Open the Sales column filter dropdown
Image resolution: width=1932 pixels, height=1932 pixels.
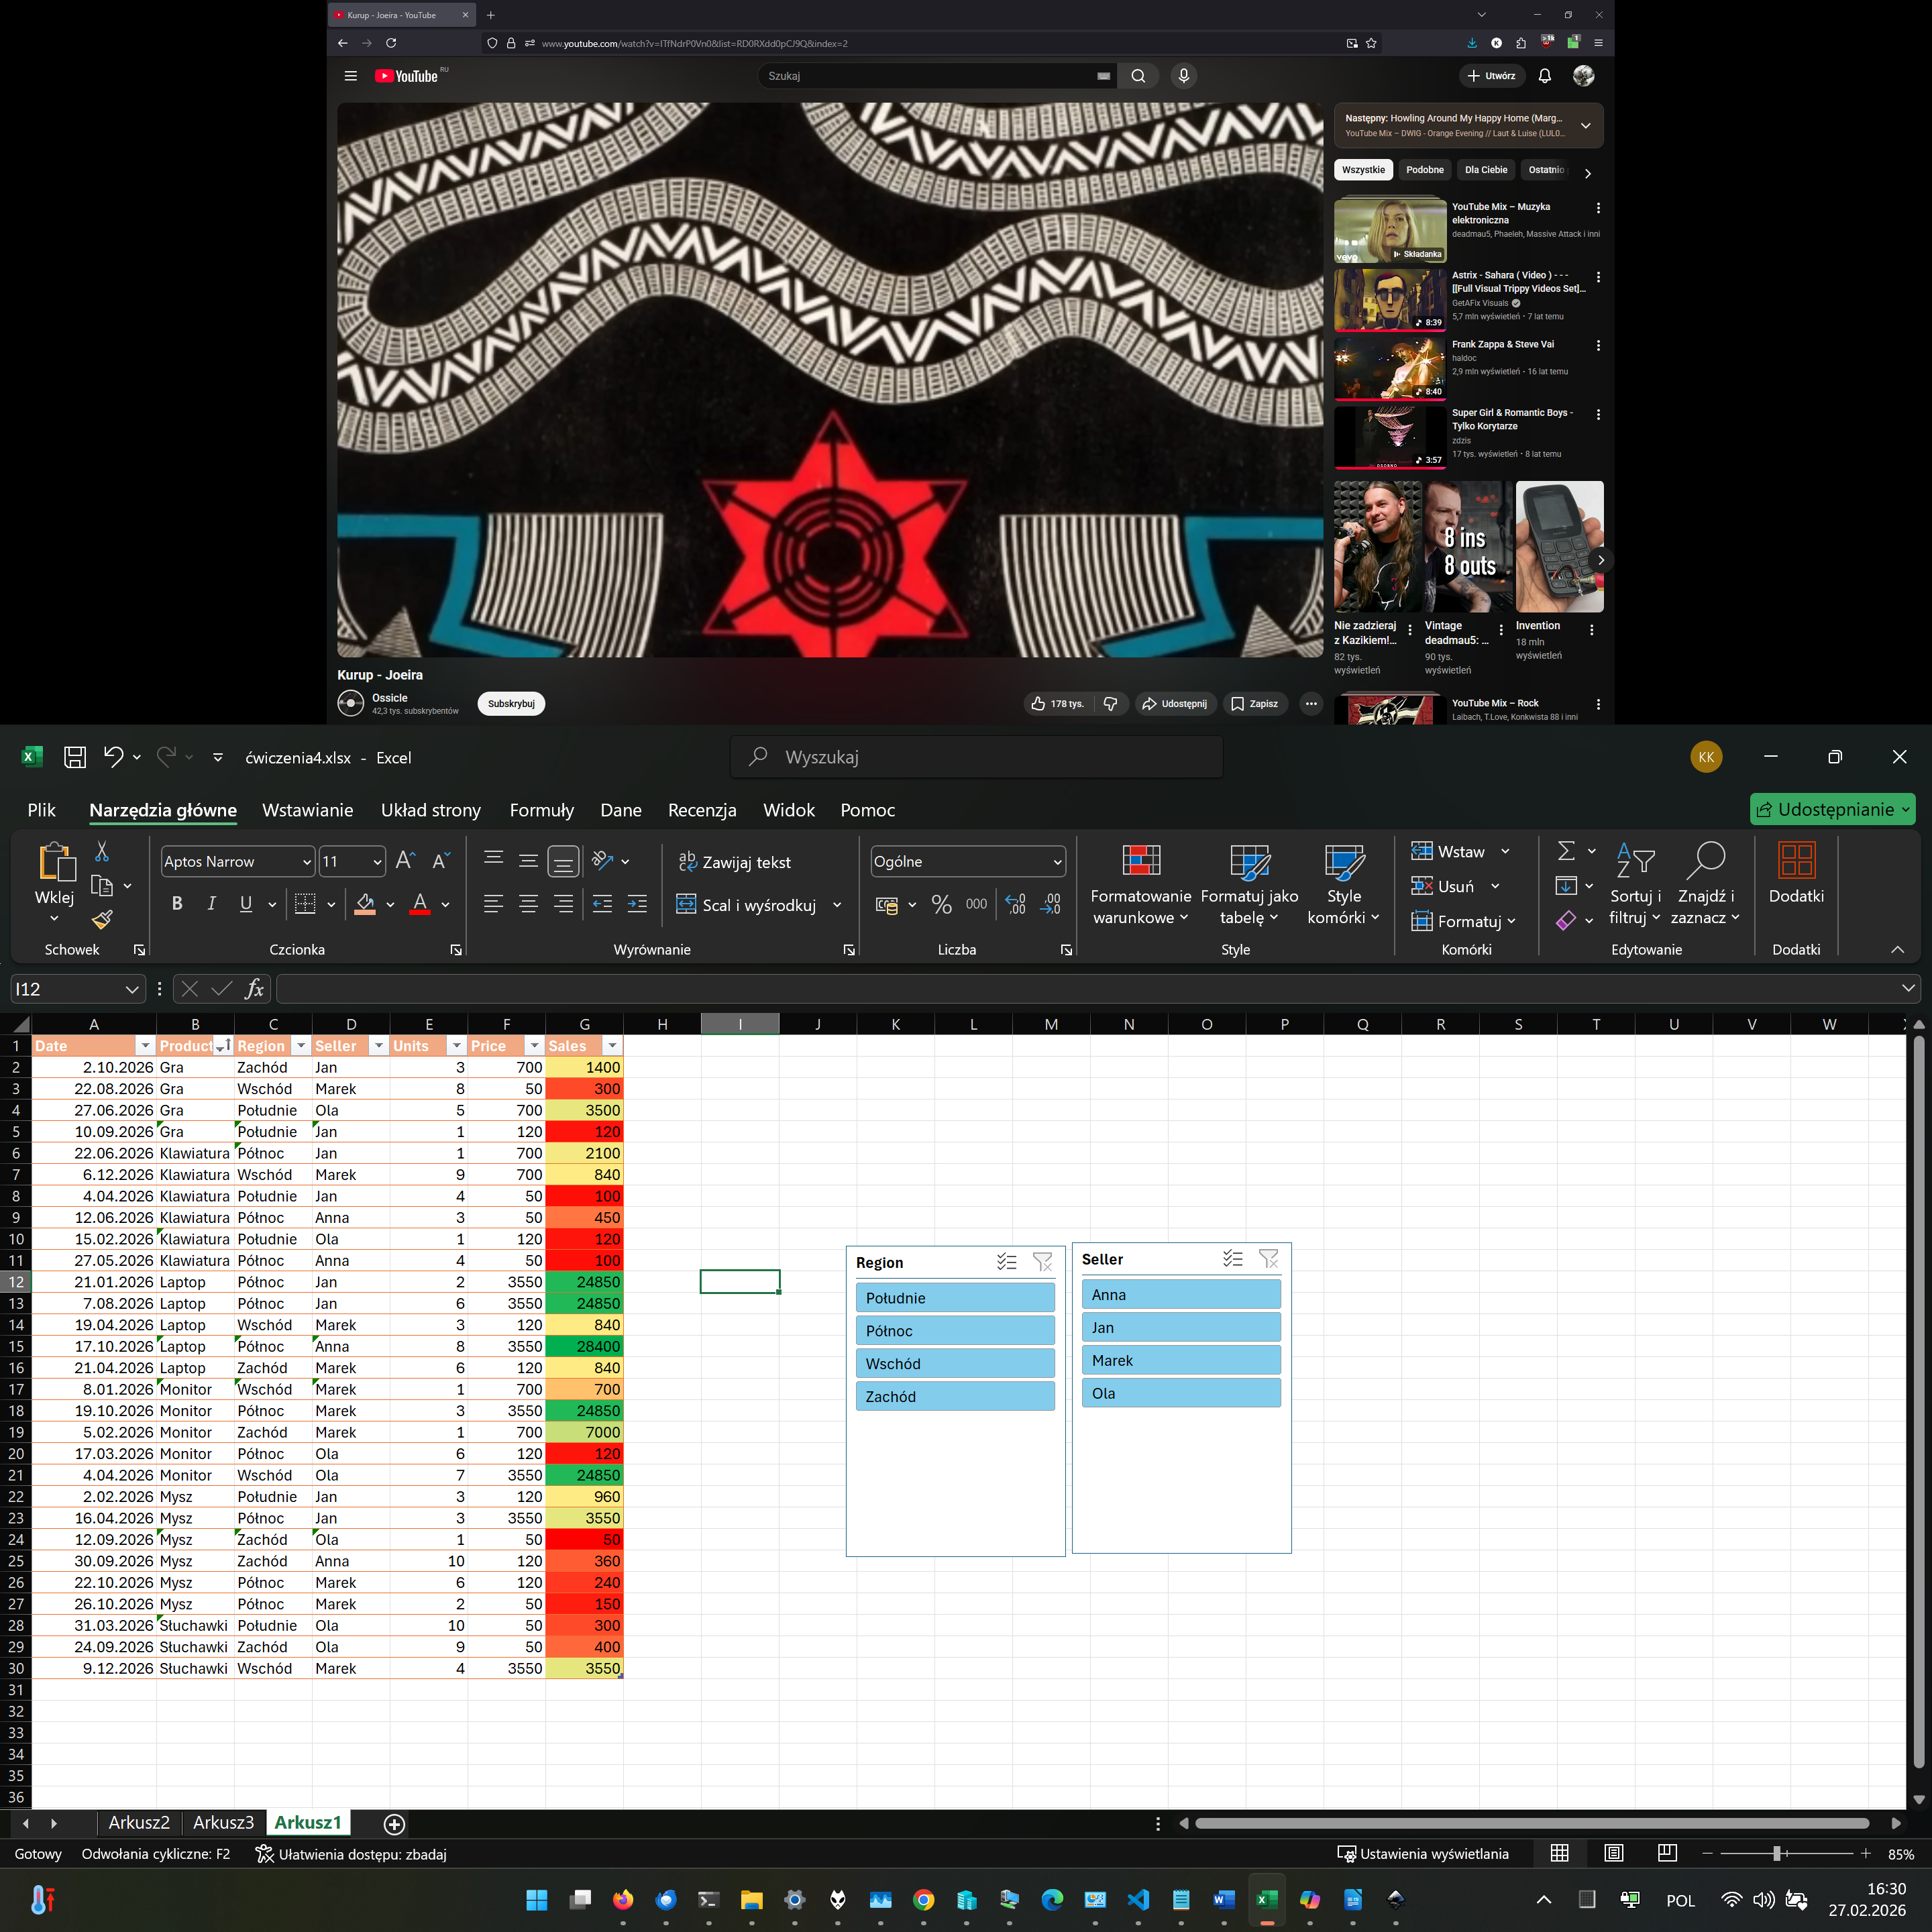tap(612, 1046)
